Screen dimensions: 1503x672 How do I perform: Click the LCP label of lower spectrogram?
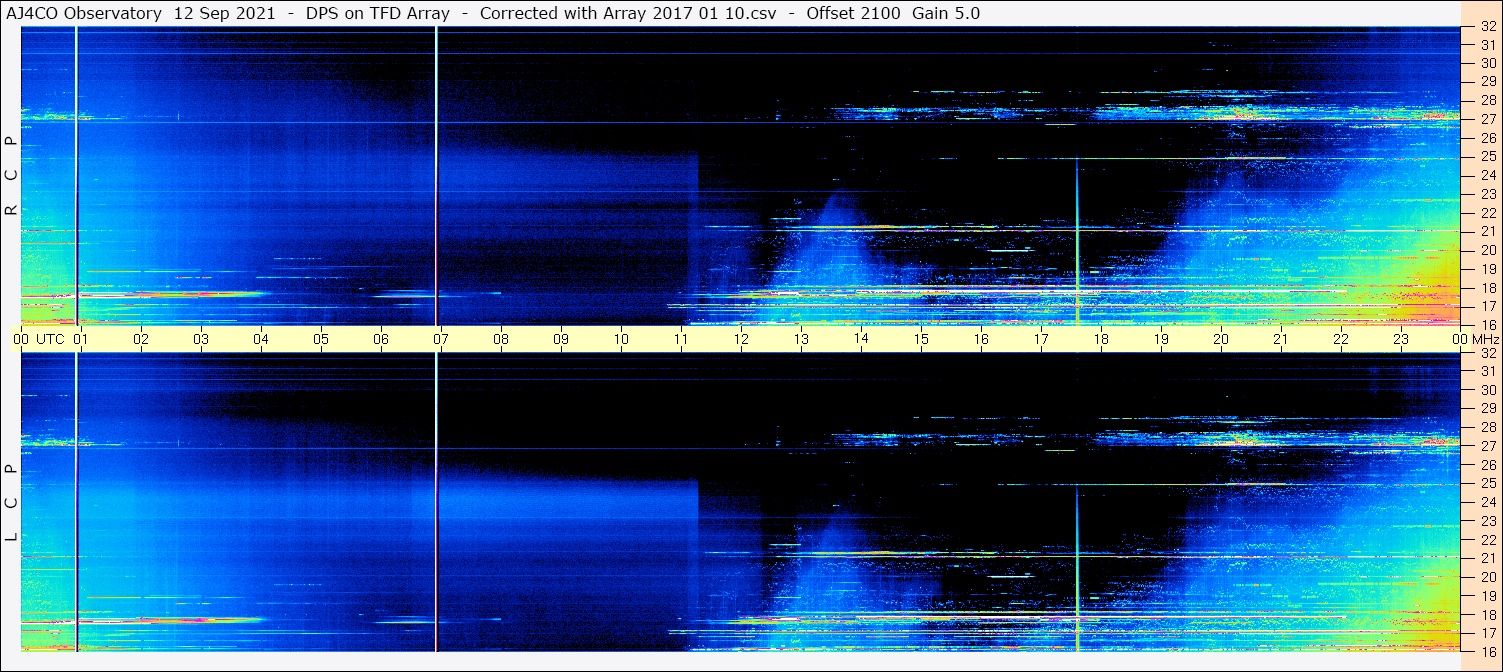(11, 503)
